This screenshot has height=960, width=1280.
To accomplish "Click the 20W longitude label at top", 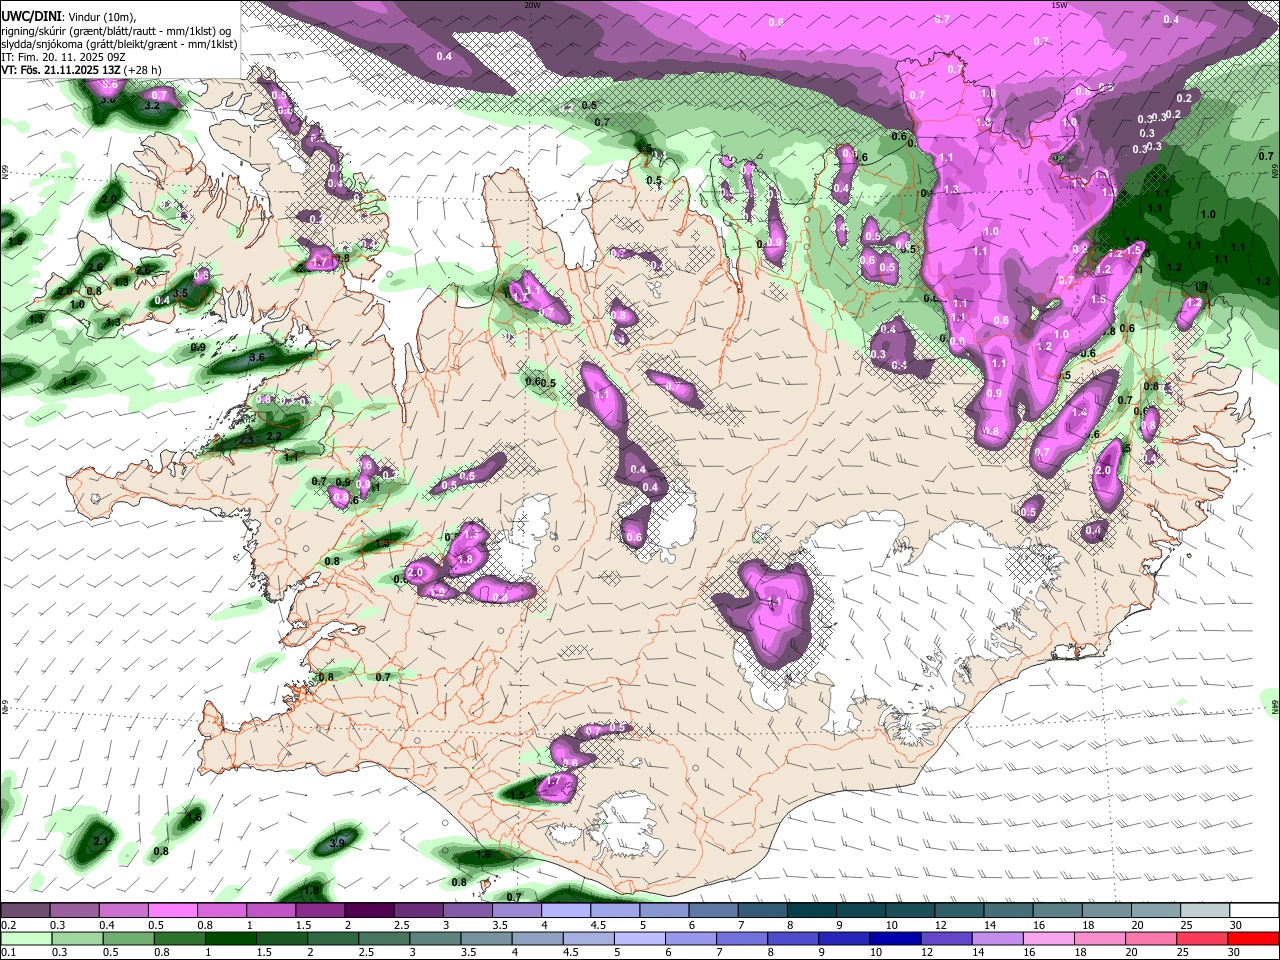I will click(532, 5).
